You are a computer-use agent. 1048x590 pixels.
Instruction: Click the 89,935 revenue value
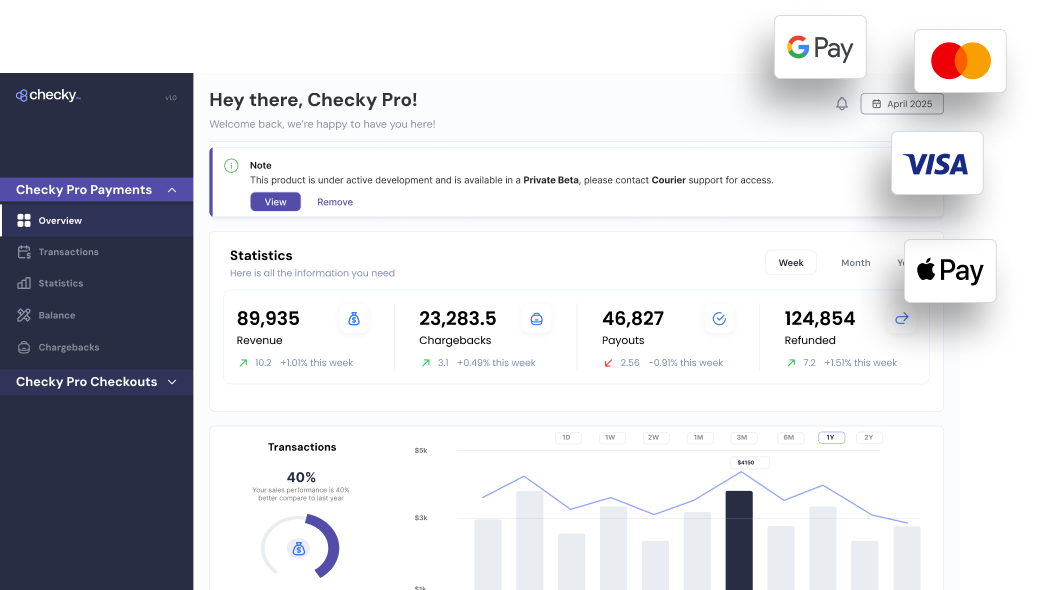pyautogui.click(x=268, y=319)
